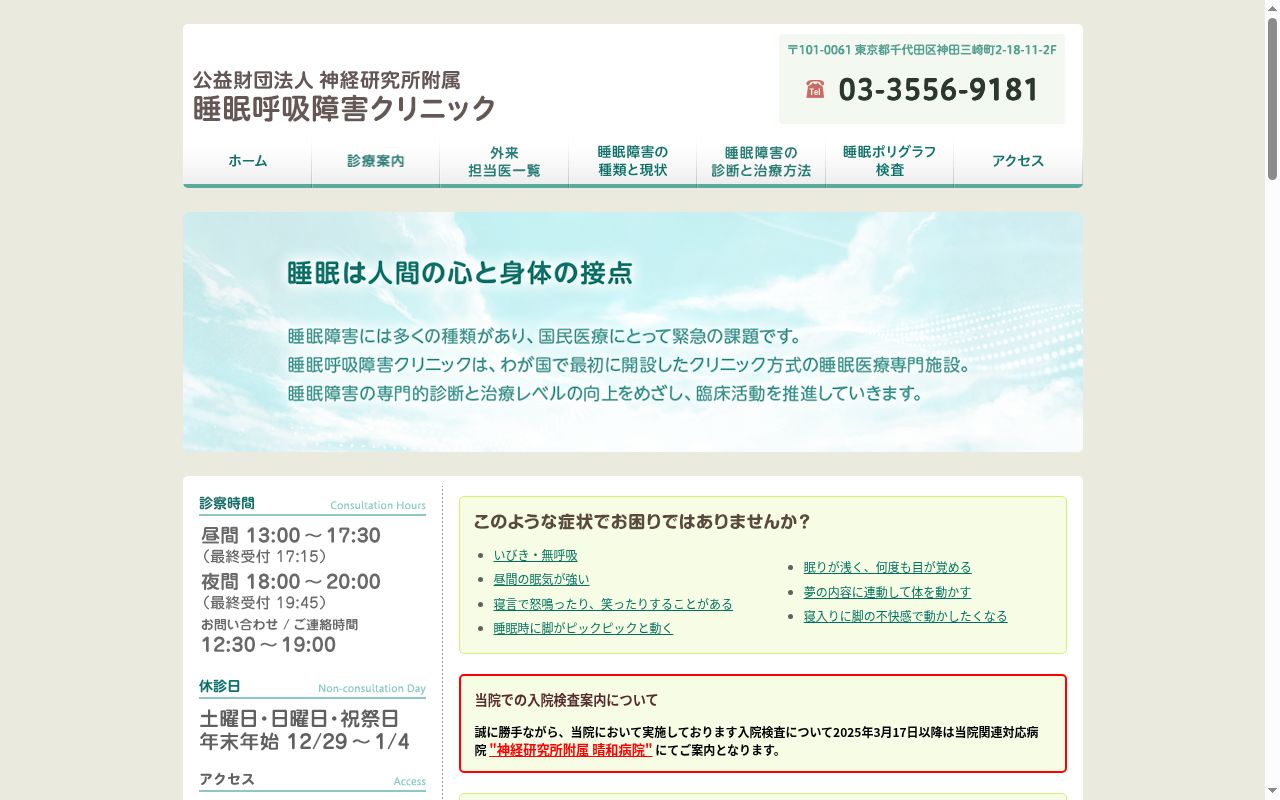
Task: Click 夢の内容に連動して体を動かす link
Action: point(887,592)
